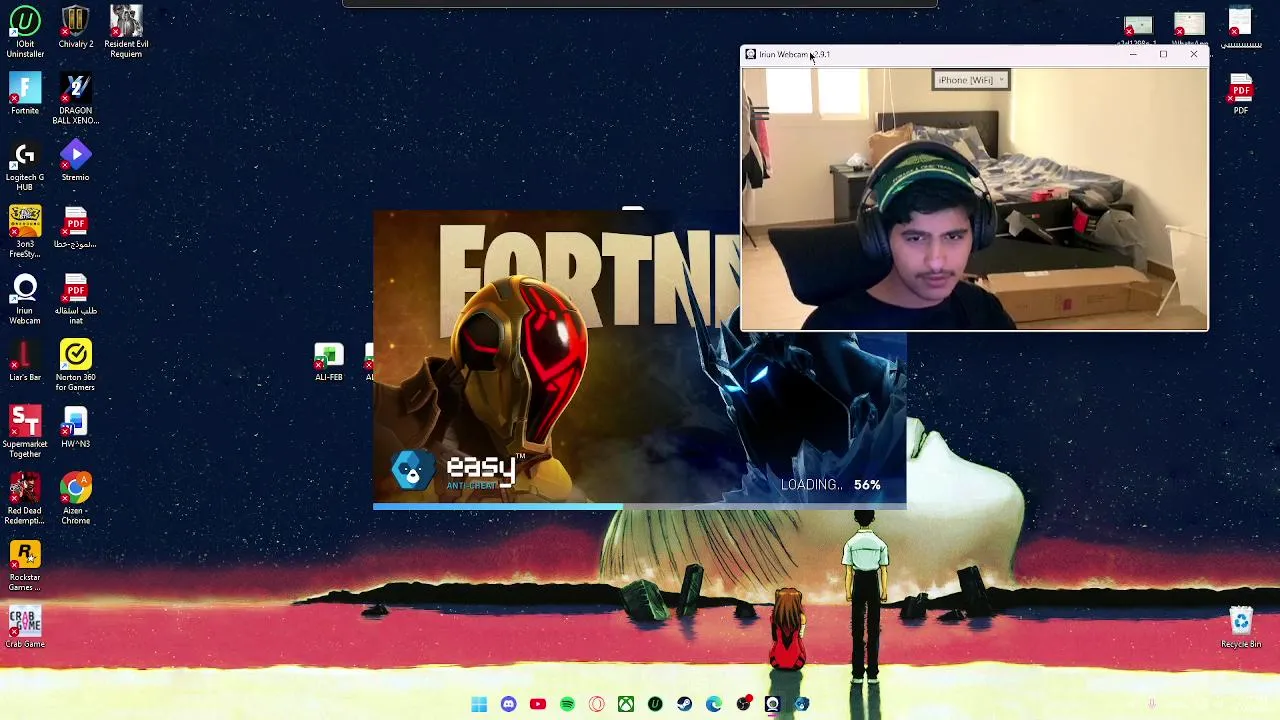
Task: Open the Logitech G HUB desktop shortcut
Action: point(25,165)
